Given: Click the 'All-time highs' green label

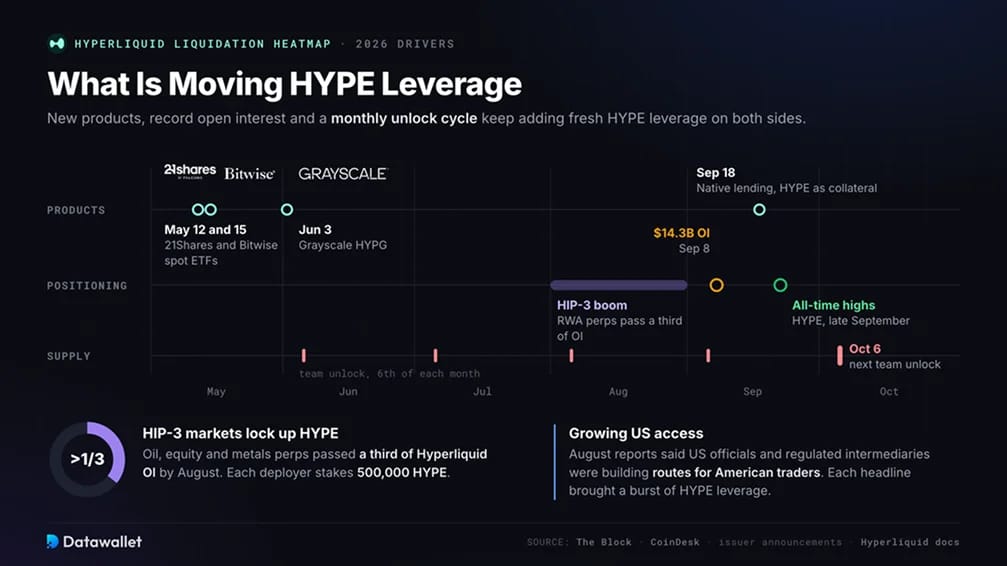Looking at the screenshot, I should point(834,306).
